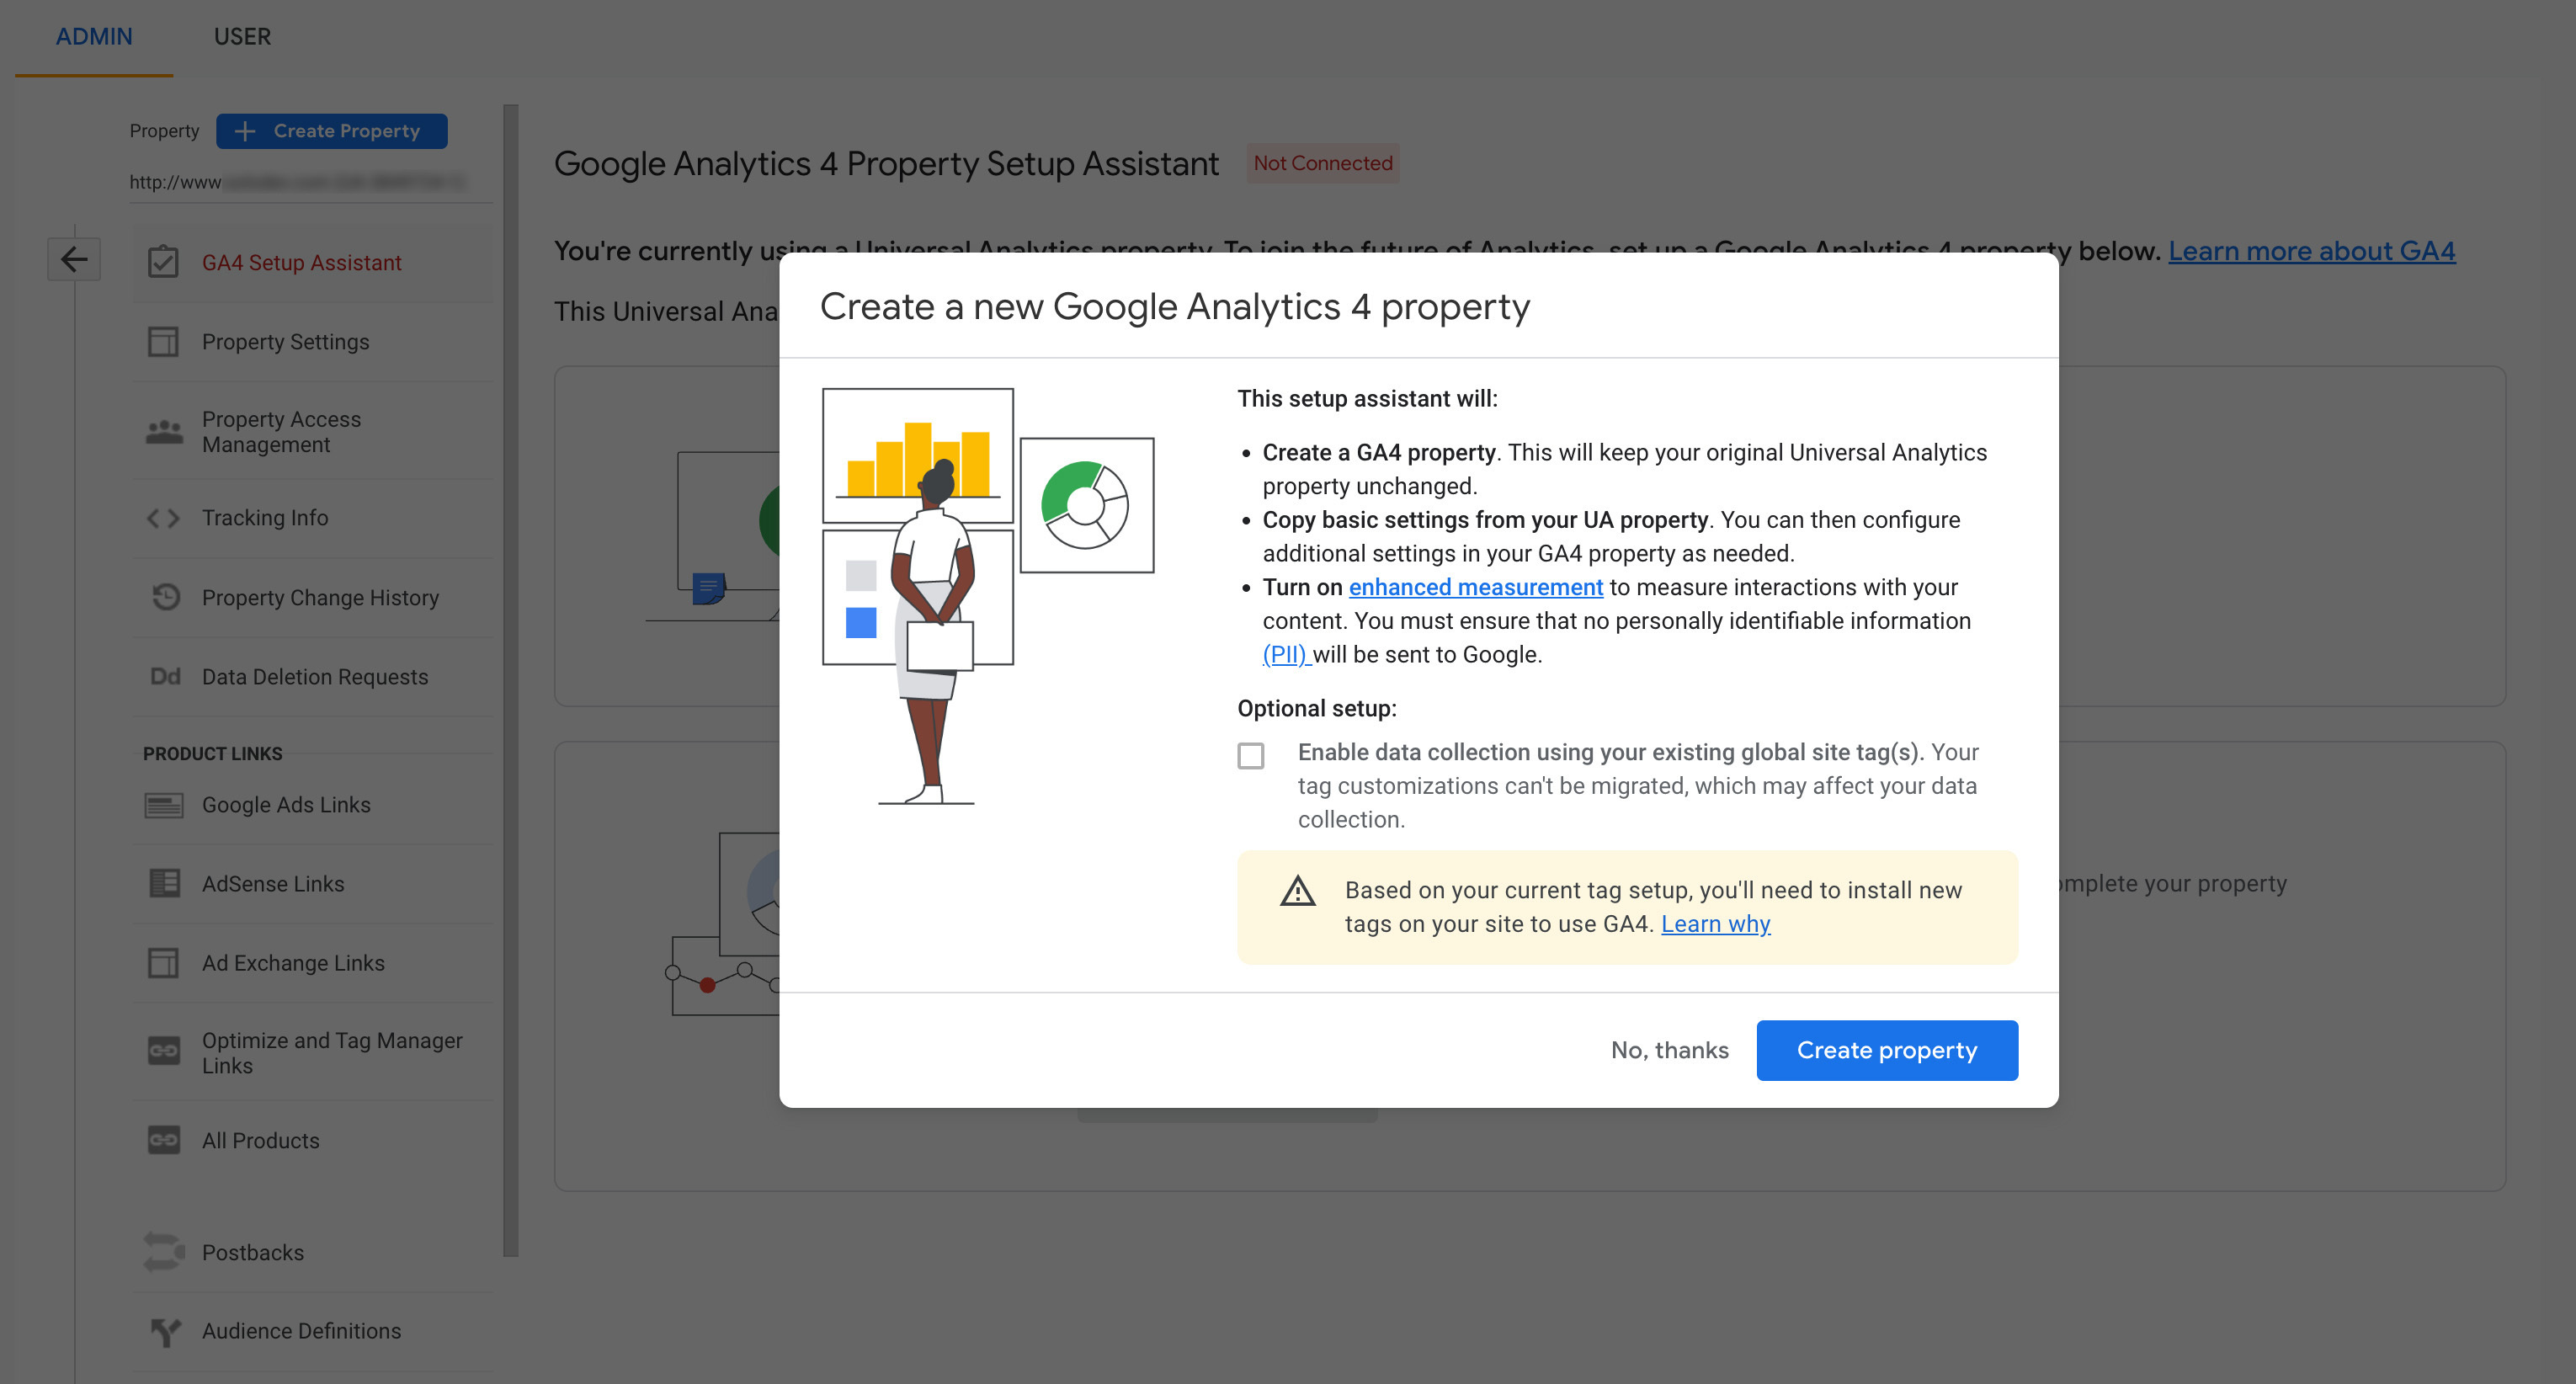This screenshot has height=1384, width=2576.
Task: Click the Google Ads Links icon
Action: [x=165, y=805]
